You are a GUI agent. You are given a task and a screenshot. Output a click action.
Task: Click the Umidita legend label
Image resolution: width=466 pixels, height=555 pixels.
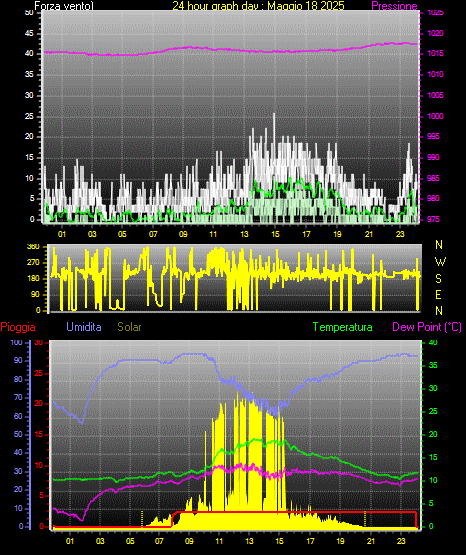84,327
